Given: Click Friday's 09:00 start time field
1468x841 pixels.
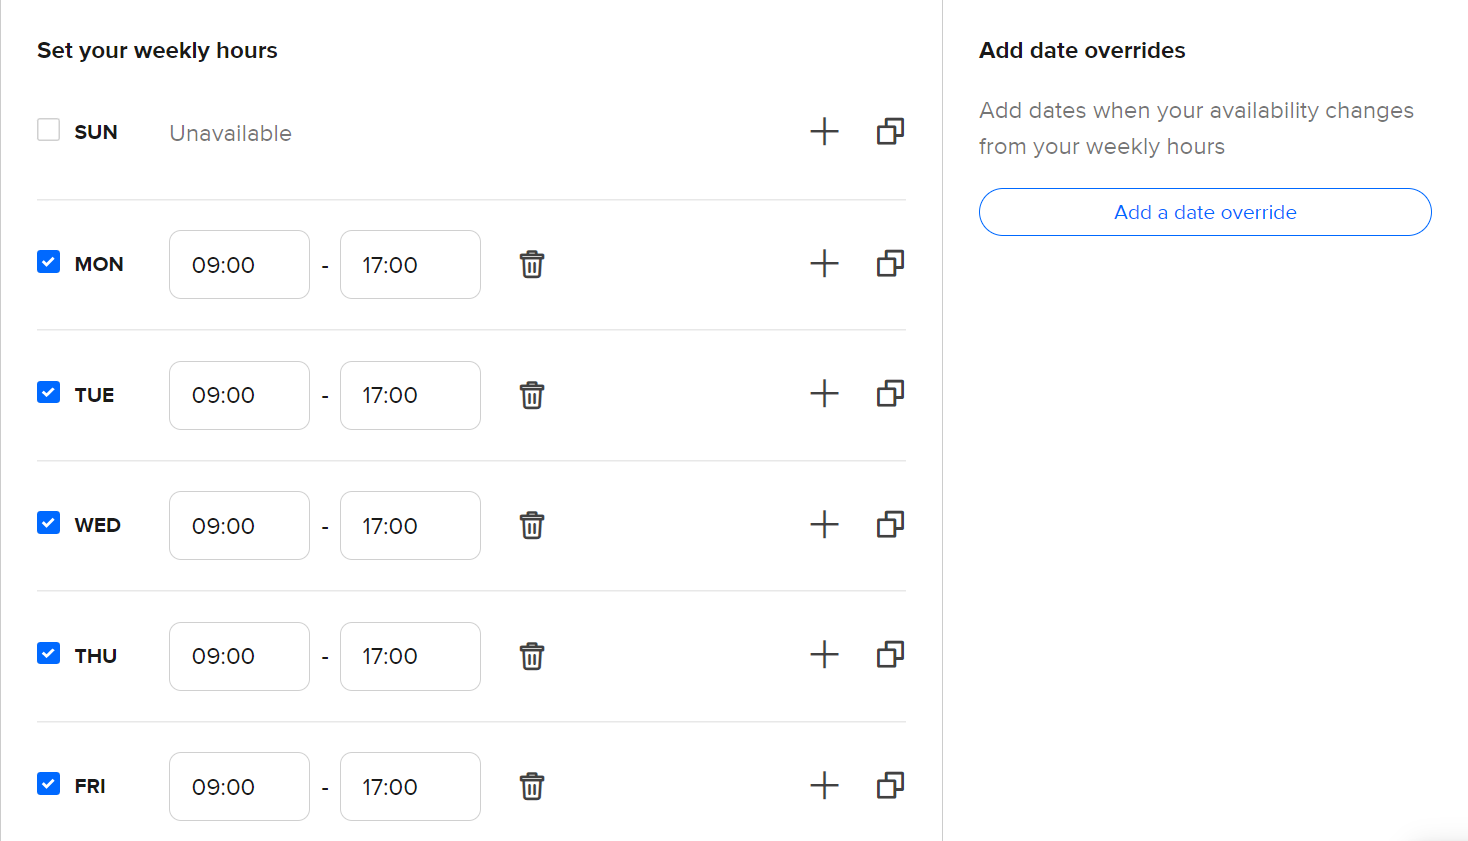Looking at the screenshot, I should (x=239, y=787).
